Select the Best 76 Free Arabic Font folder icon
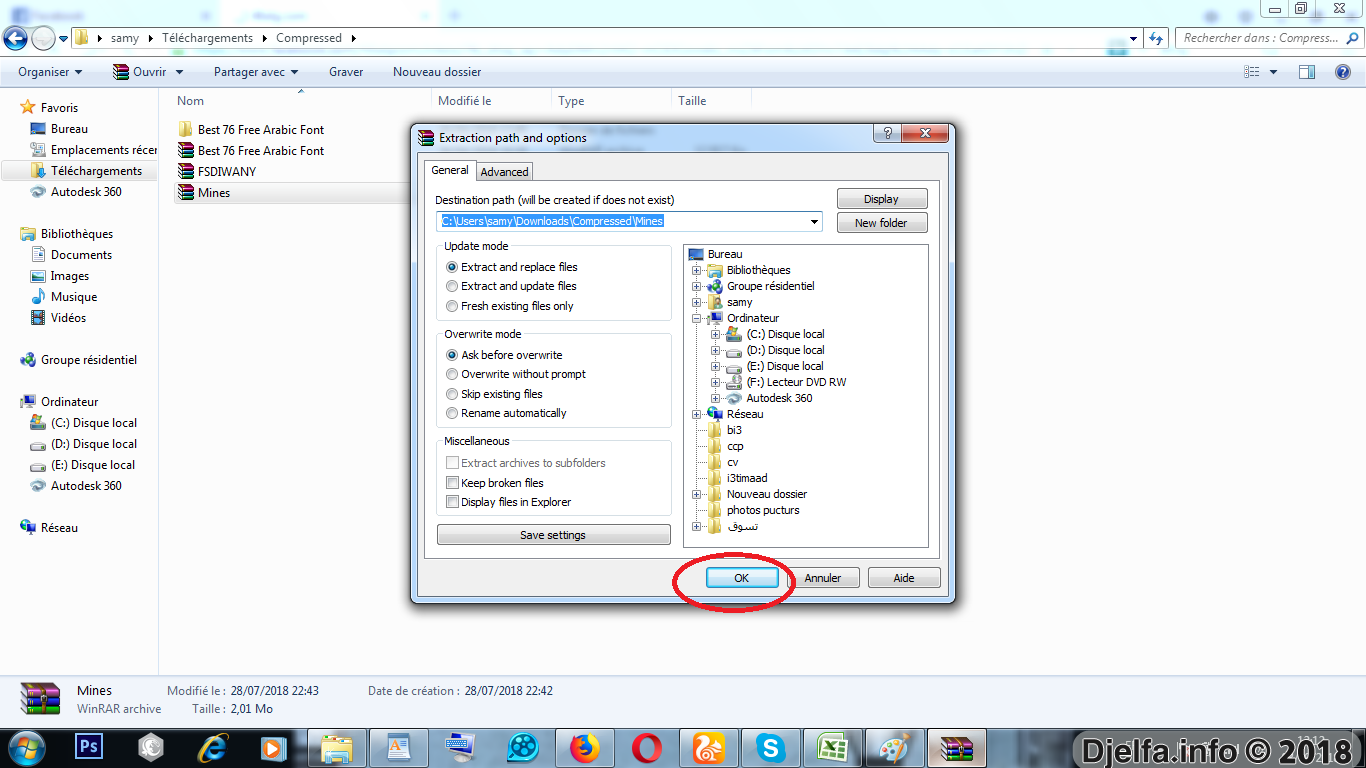1366x768 pixels. (184, 129)
